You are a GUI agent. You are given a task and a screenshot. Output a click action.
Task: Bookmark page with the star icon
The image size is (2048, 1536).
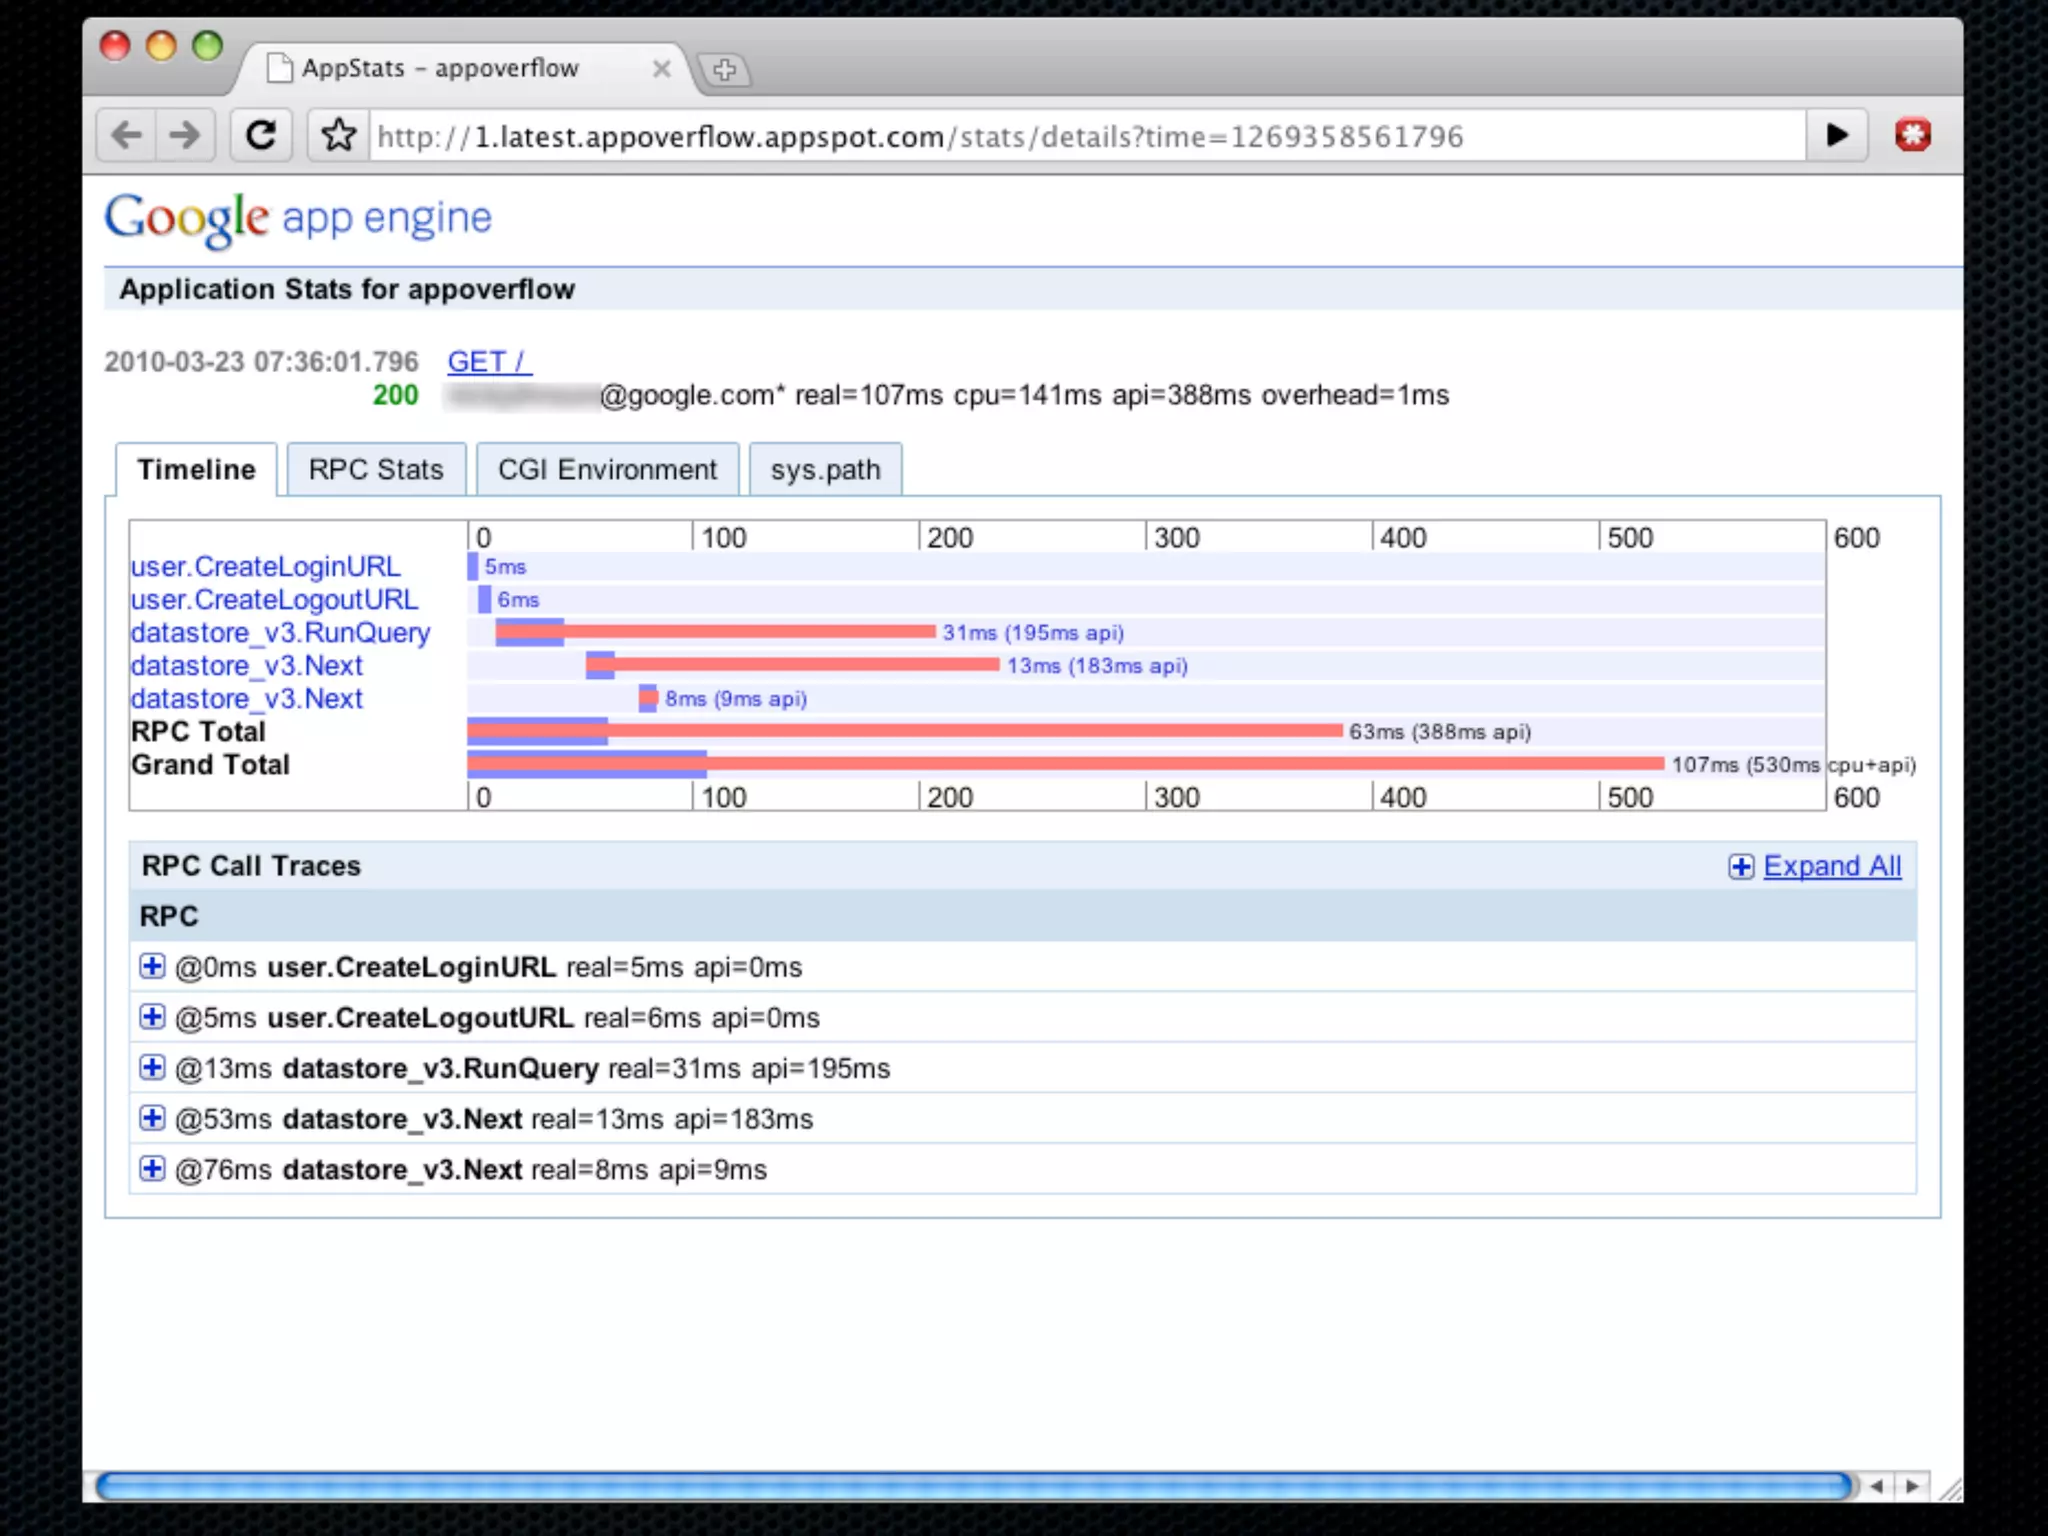339,135
